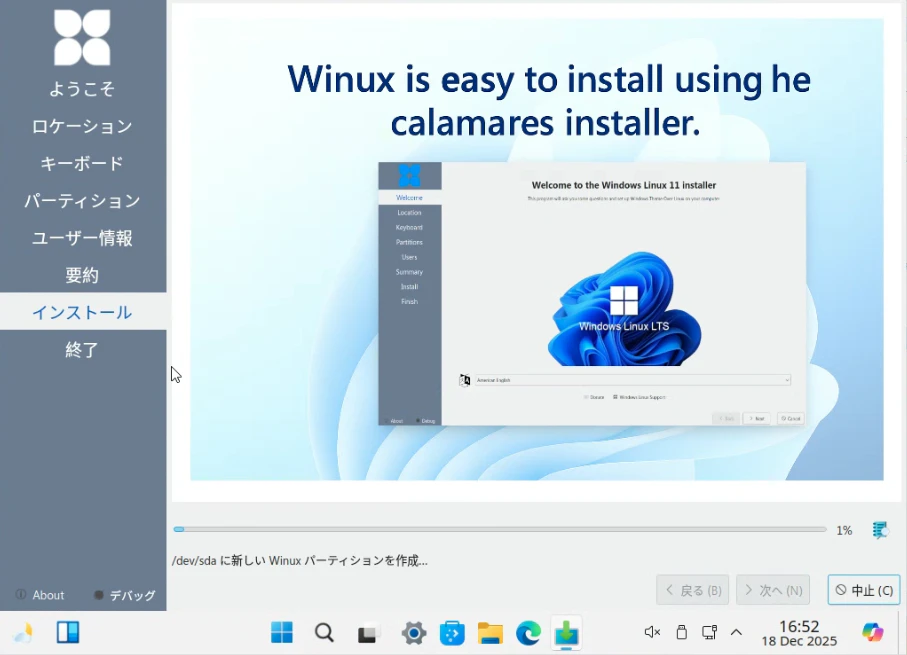The width and height of the screenshot is (907, 655).
Task: Select the 要約 step
Action: [82, 275]
